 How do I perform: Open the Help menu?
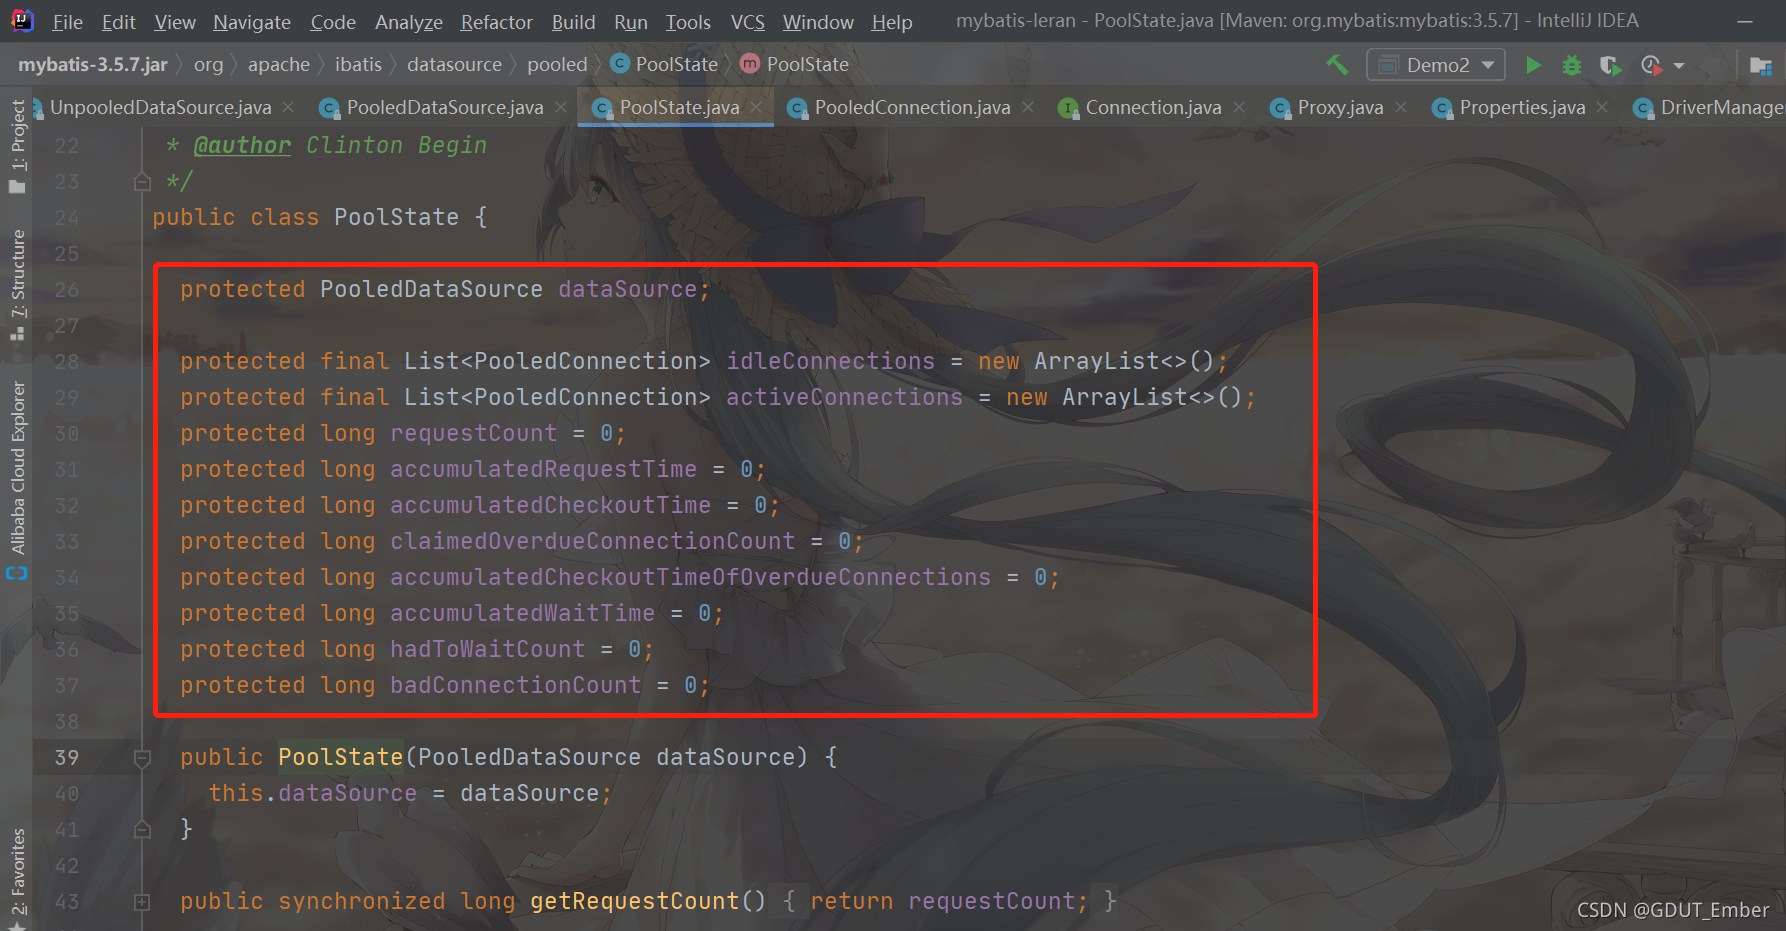click(x=891, y=21)
